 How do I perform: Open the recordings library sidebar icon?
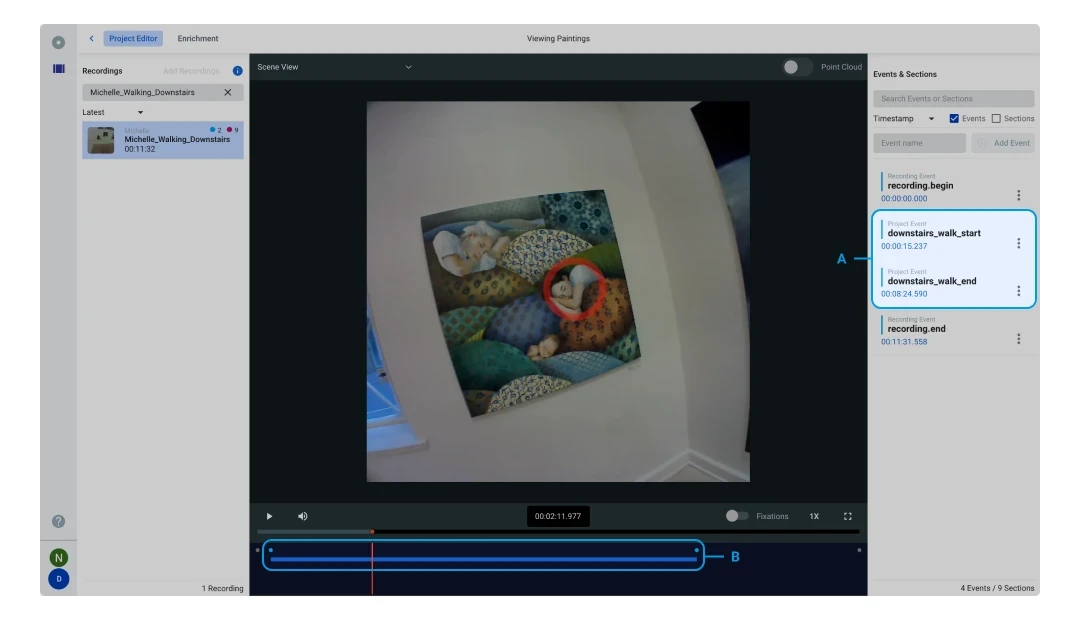click(59, 69)
